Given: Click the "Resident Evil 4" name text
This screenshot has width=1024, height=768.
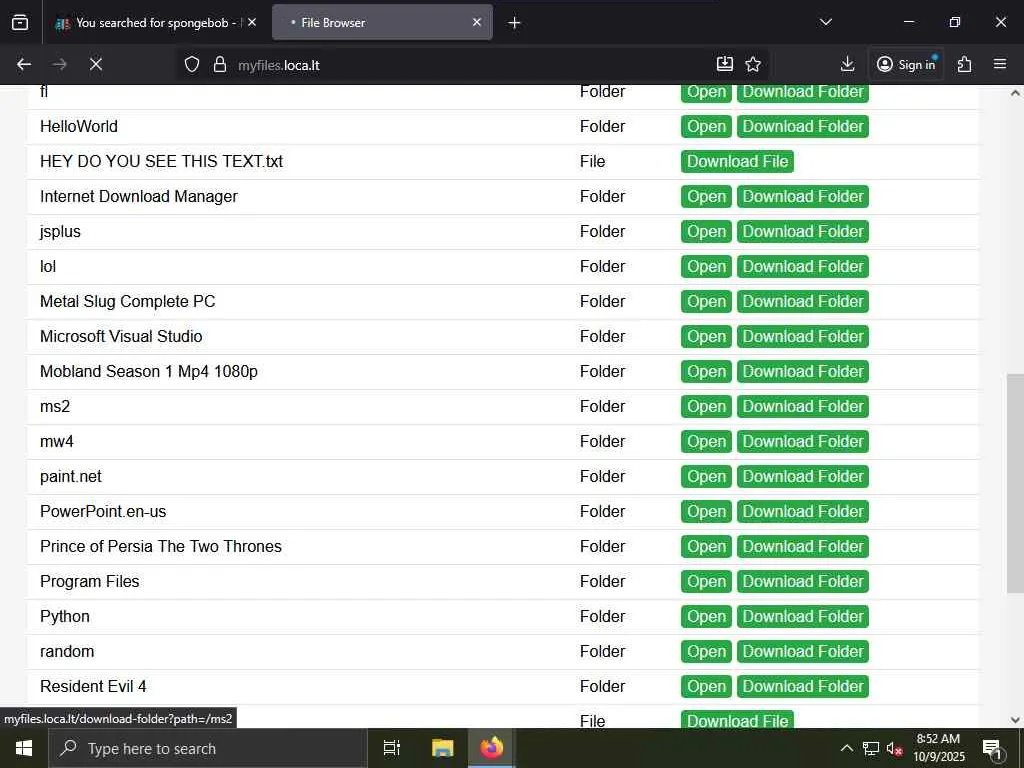Looking at the screenshot, I should [x=93, y=686].
